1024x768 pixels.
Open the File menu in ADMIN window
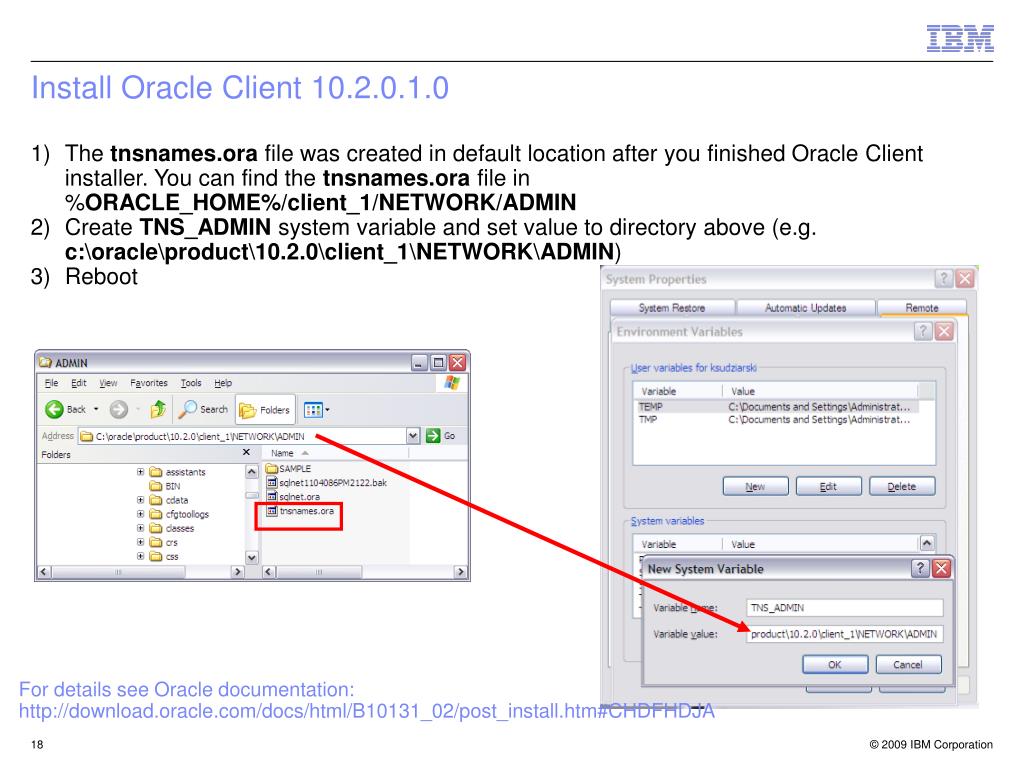pos(52,383)
